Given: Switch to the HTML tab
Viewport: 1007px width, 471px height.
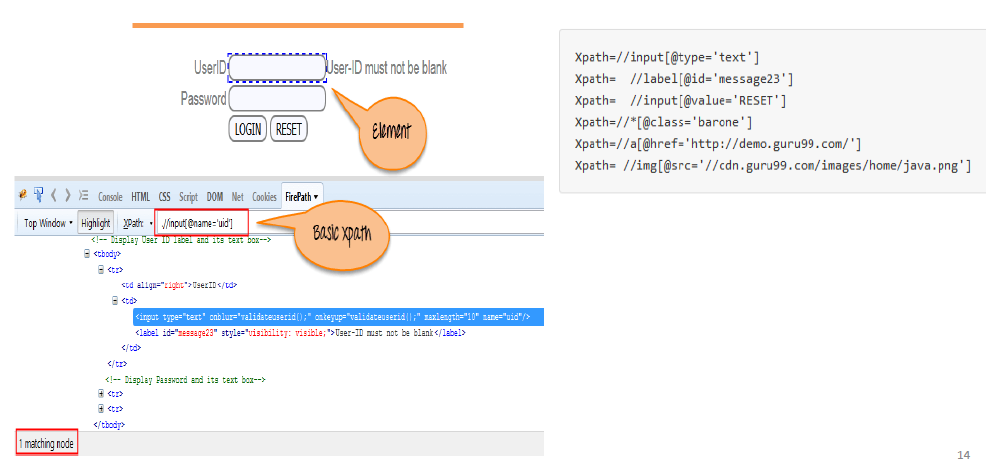Looking at the screenshot, I should 141,197.
